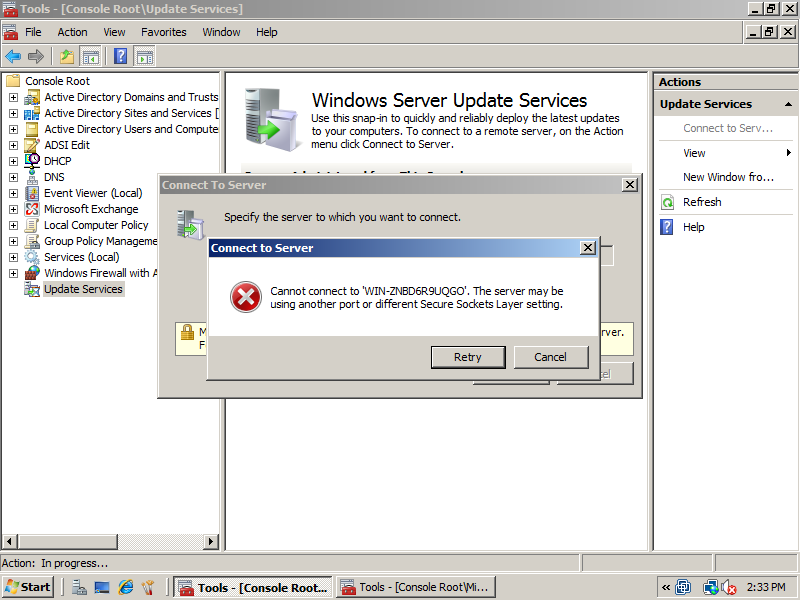The width and height of the screenshot is (800, 600).
Task: Click the Refresh icon in Actions pane
Action: click(668, 202)
